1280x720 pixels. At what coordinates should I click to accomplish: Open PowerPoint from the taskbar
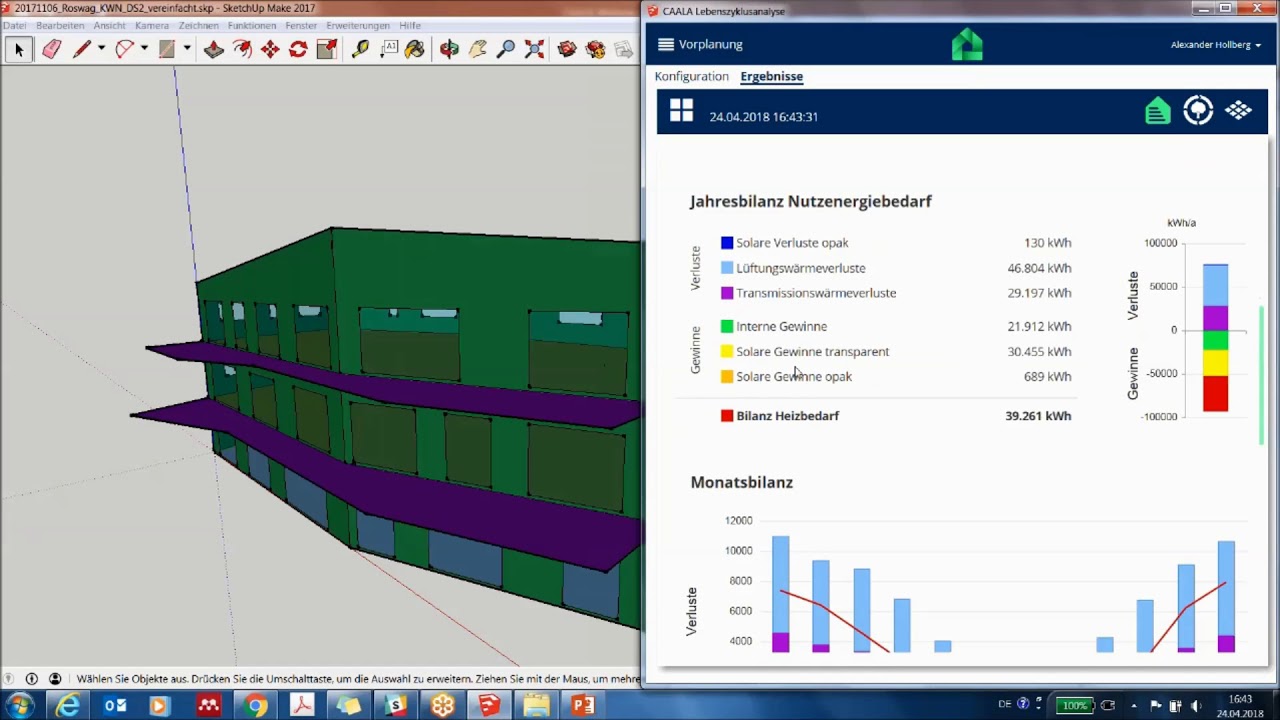583,706
